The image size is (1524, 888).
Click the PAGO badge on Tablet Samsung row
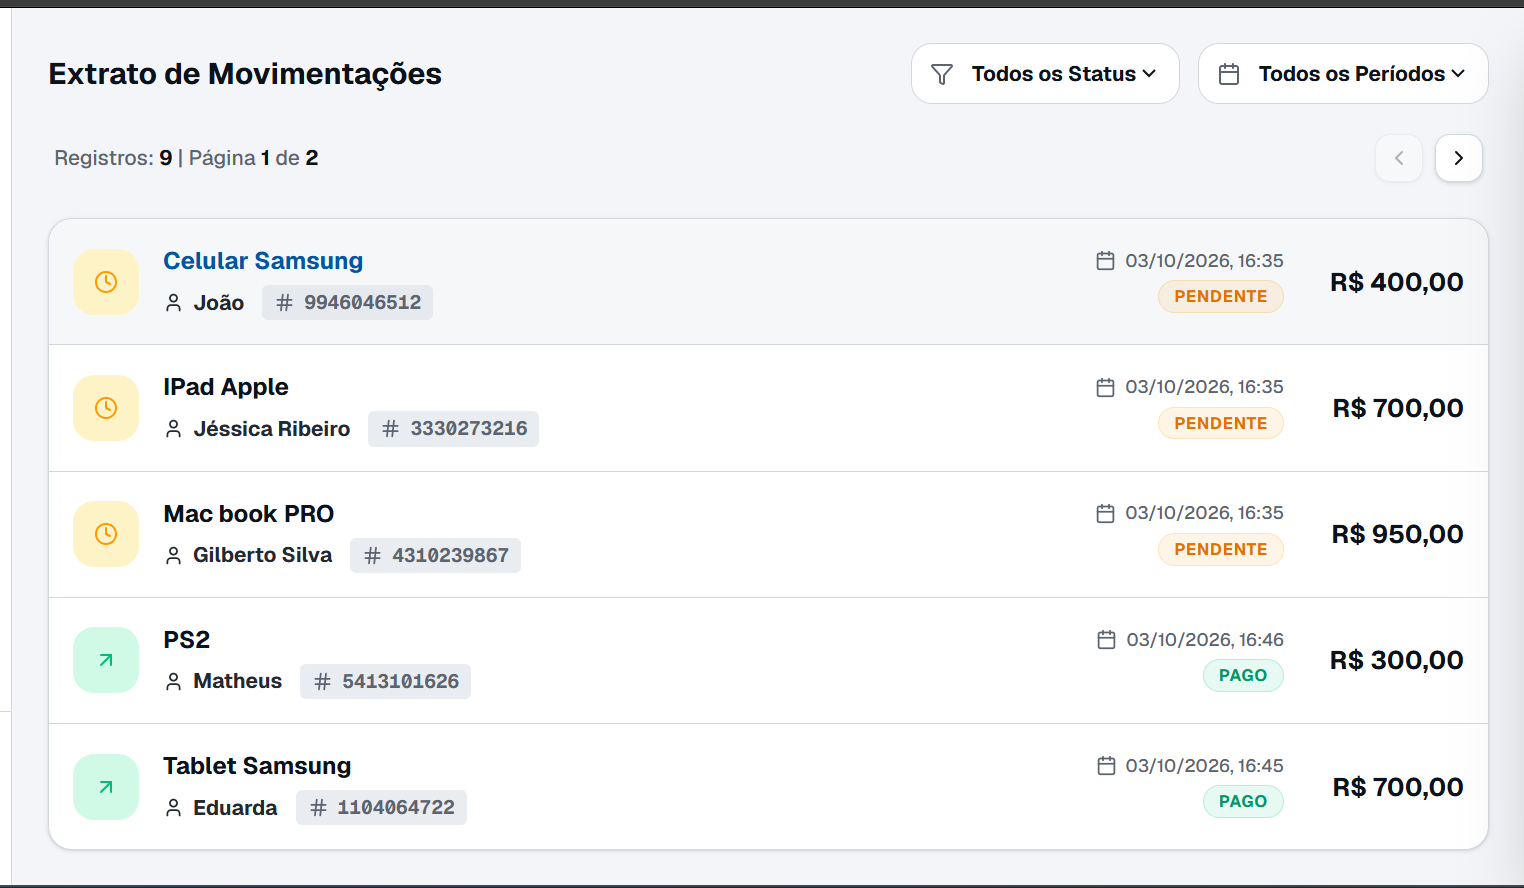click(1243, 802)
